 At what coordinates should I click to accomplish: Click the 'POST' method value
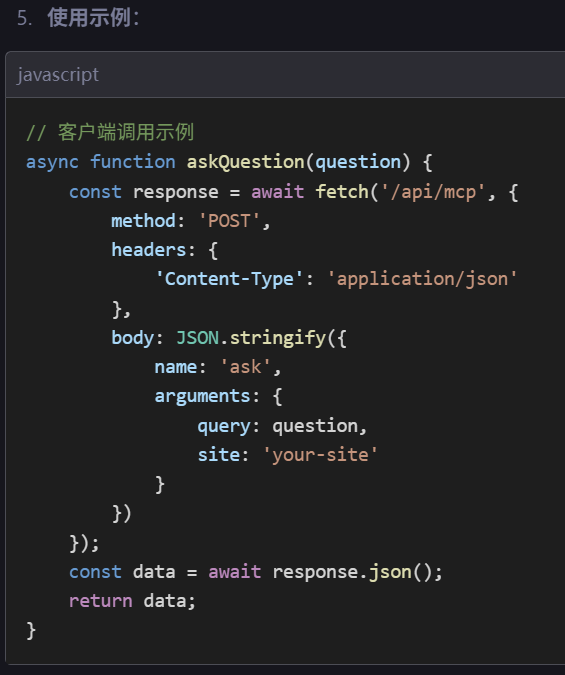point(229,221)
